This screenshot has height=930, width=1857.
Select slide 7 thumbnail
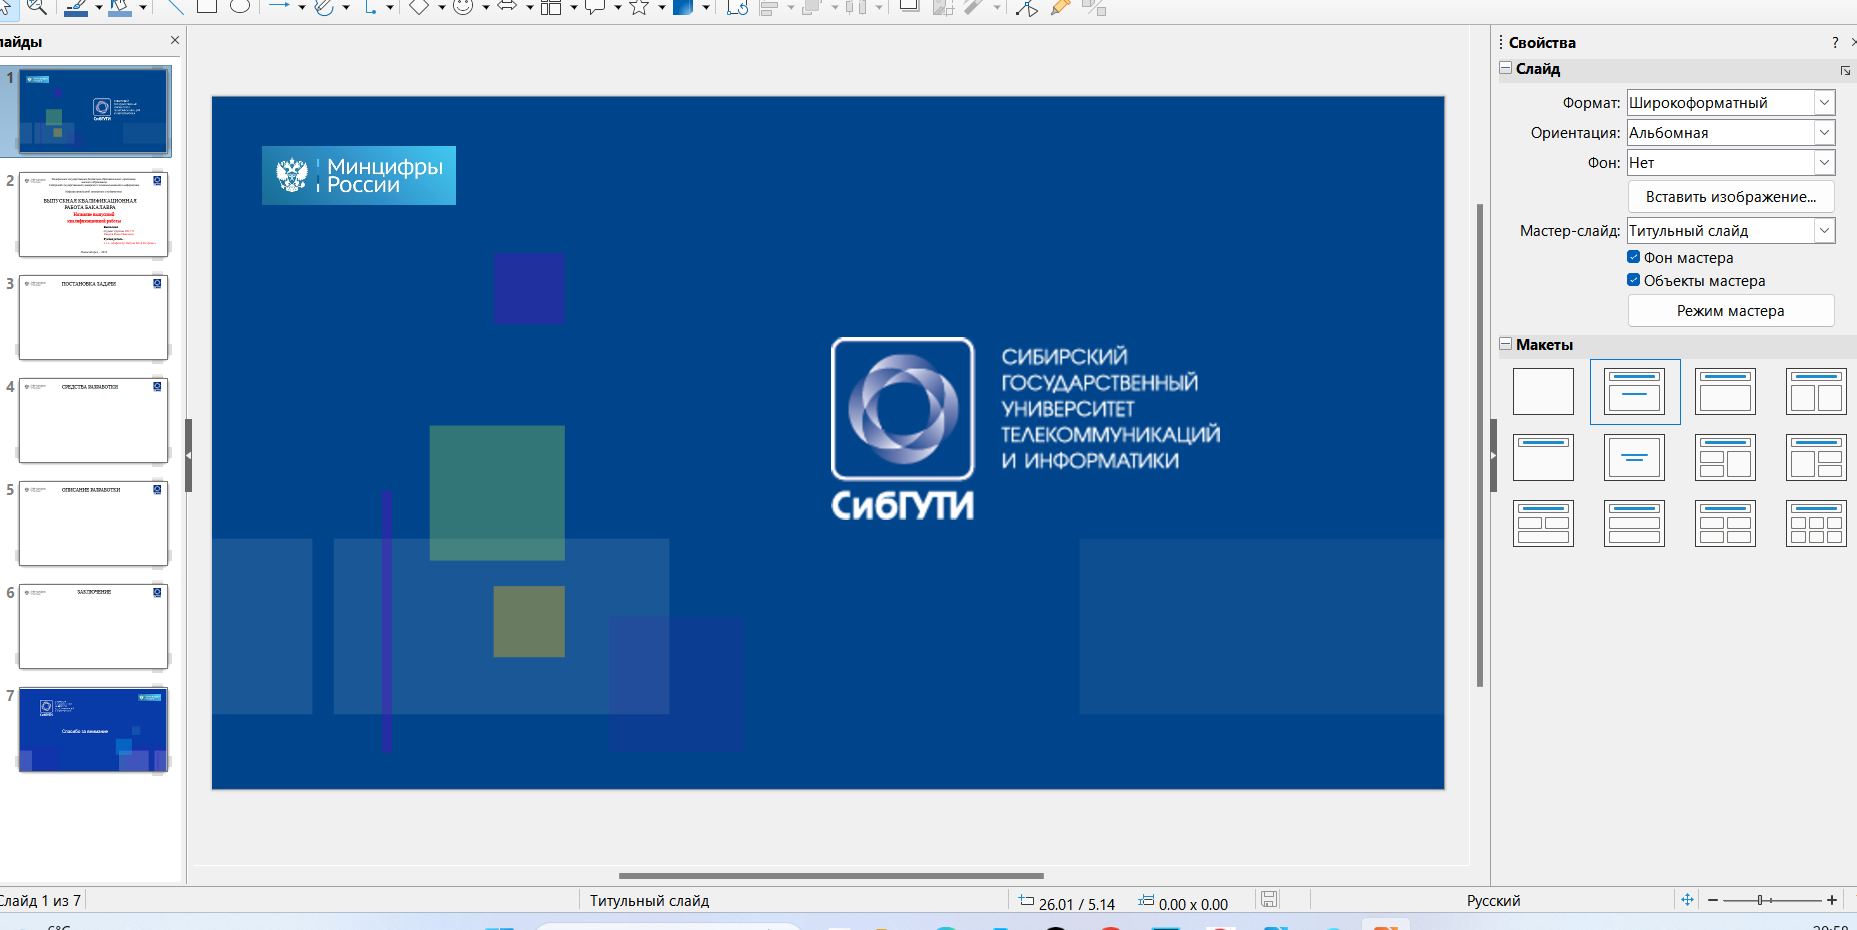93,729
